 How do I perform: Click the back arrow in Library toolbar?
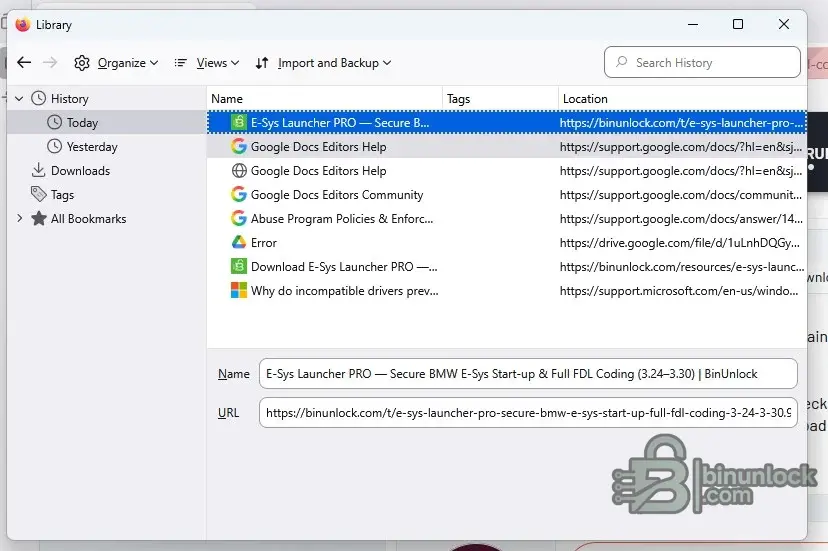pyautogui.click(x=24, y=63)
